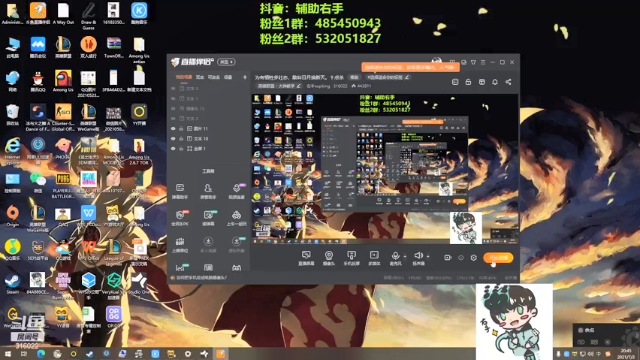This screenshot has height=360, width=640.
Task: Open the game-controller tool in toolbox's bottom row
Action: [236, 268]
